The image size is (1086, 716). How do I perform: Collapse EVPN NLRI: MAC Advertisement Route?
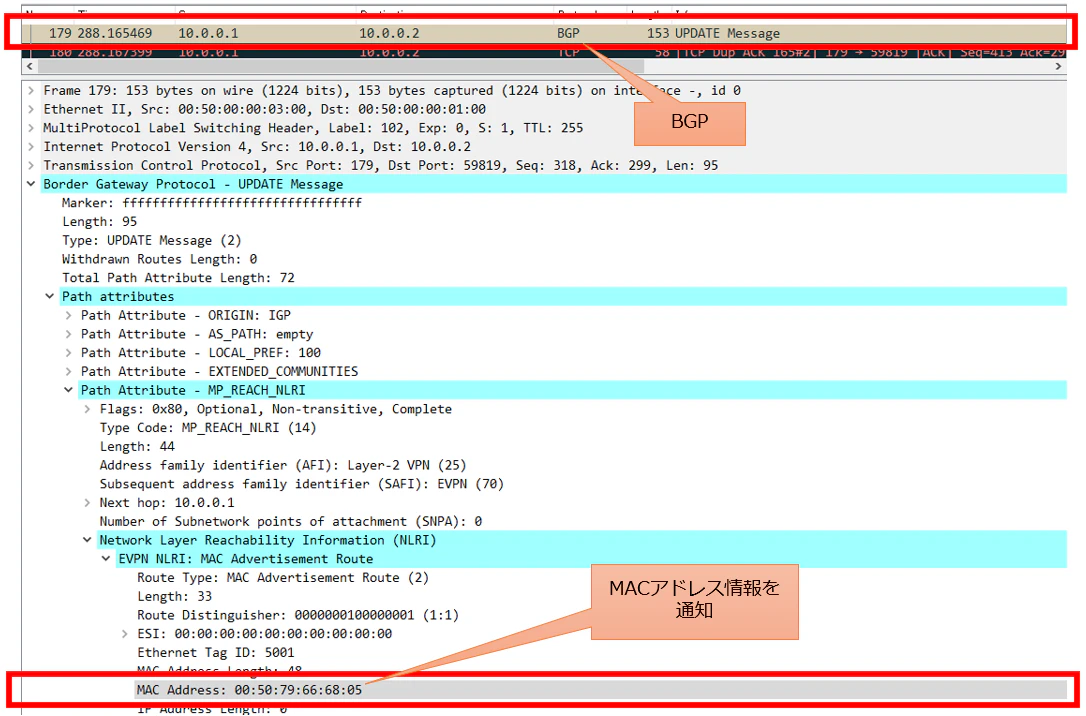click(x=105, y=559)
